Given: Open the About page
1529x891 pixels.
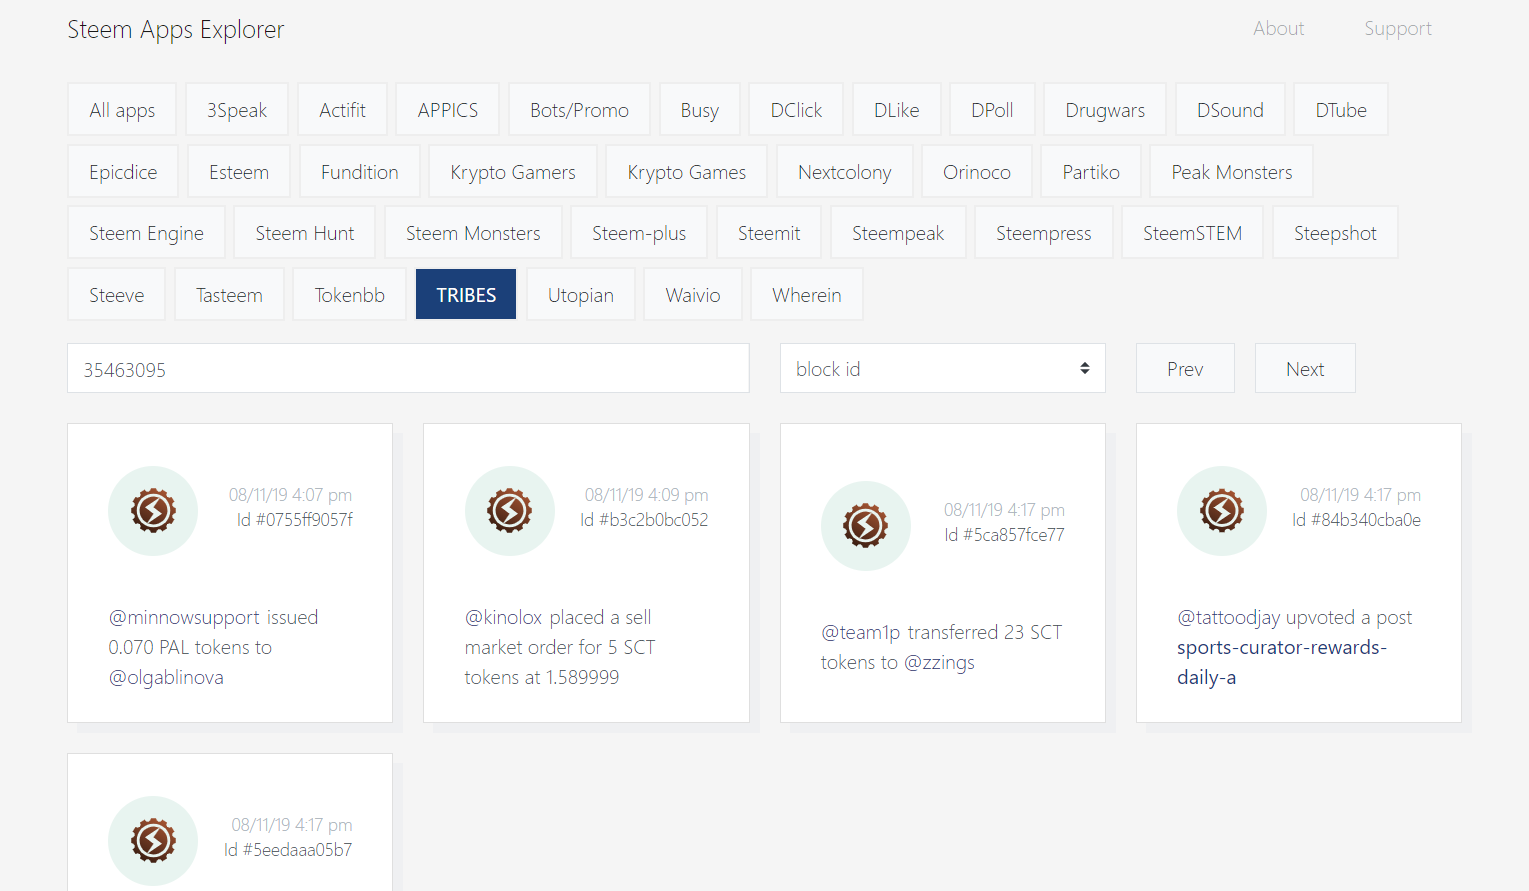Looking at the screenshot, I should 1278,29.
